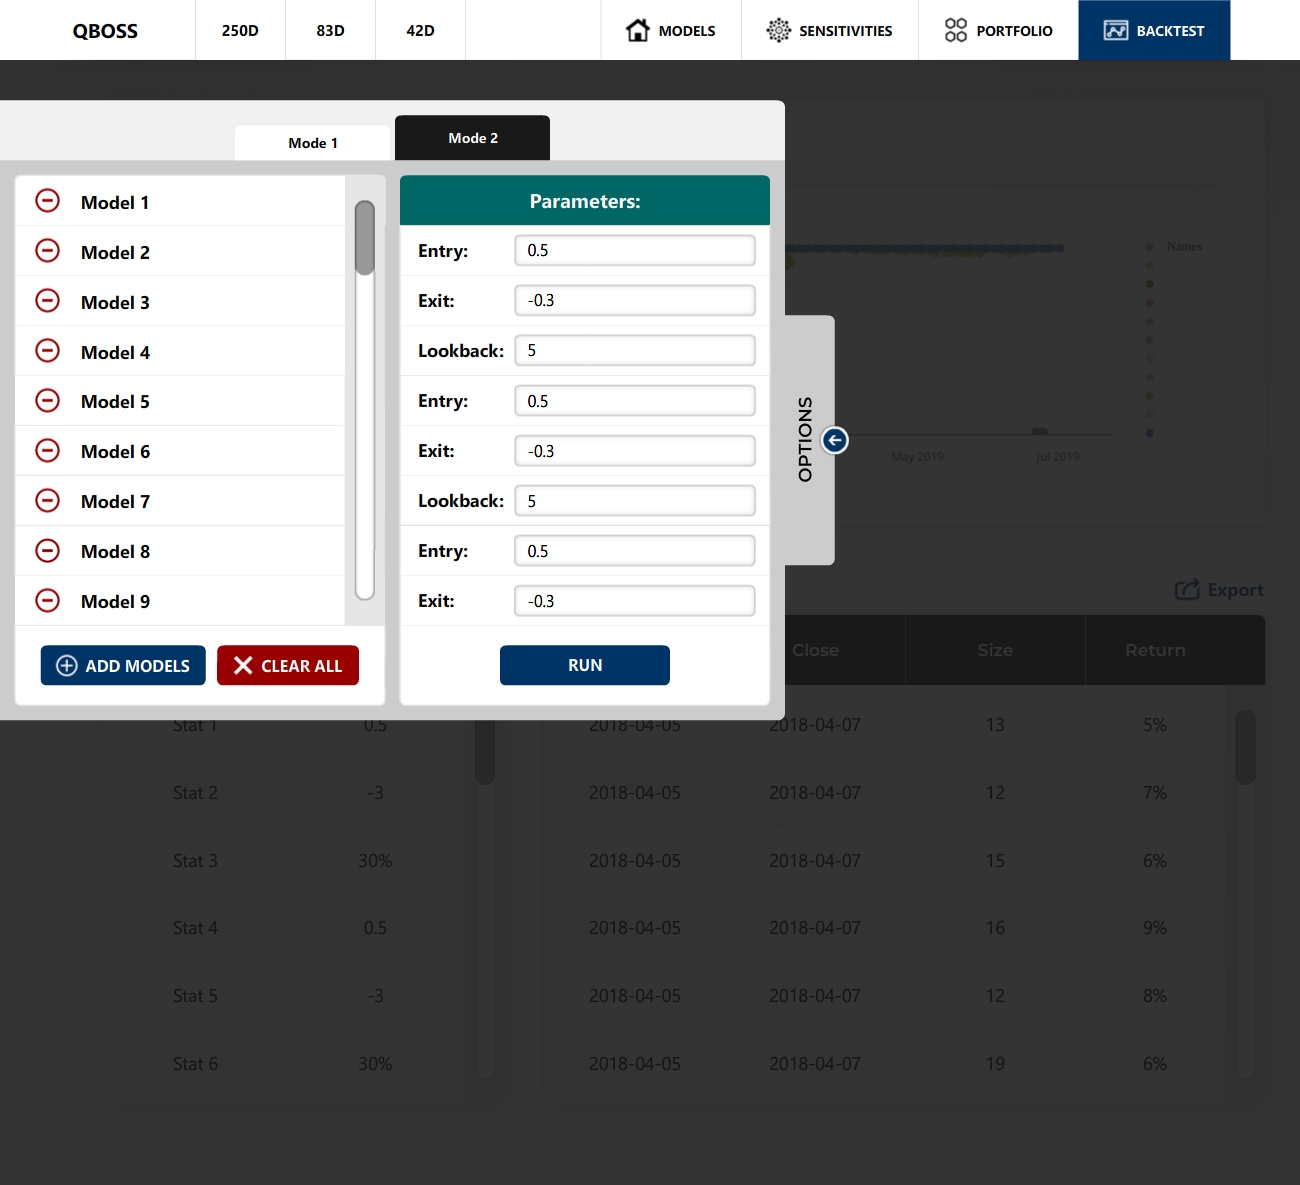Open the Portfolio page
Viewport: 1300px width, 1185px height.
click(x=998, y=30)
